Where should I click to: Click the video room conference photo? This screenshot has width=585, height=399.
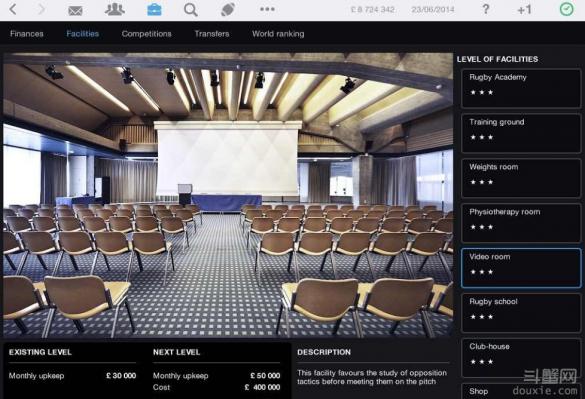pyautogui.click(x=228, y=195)
